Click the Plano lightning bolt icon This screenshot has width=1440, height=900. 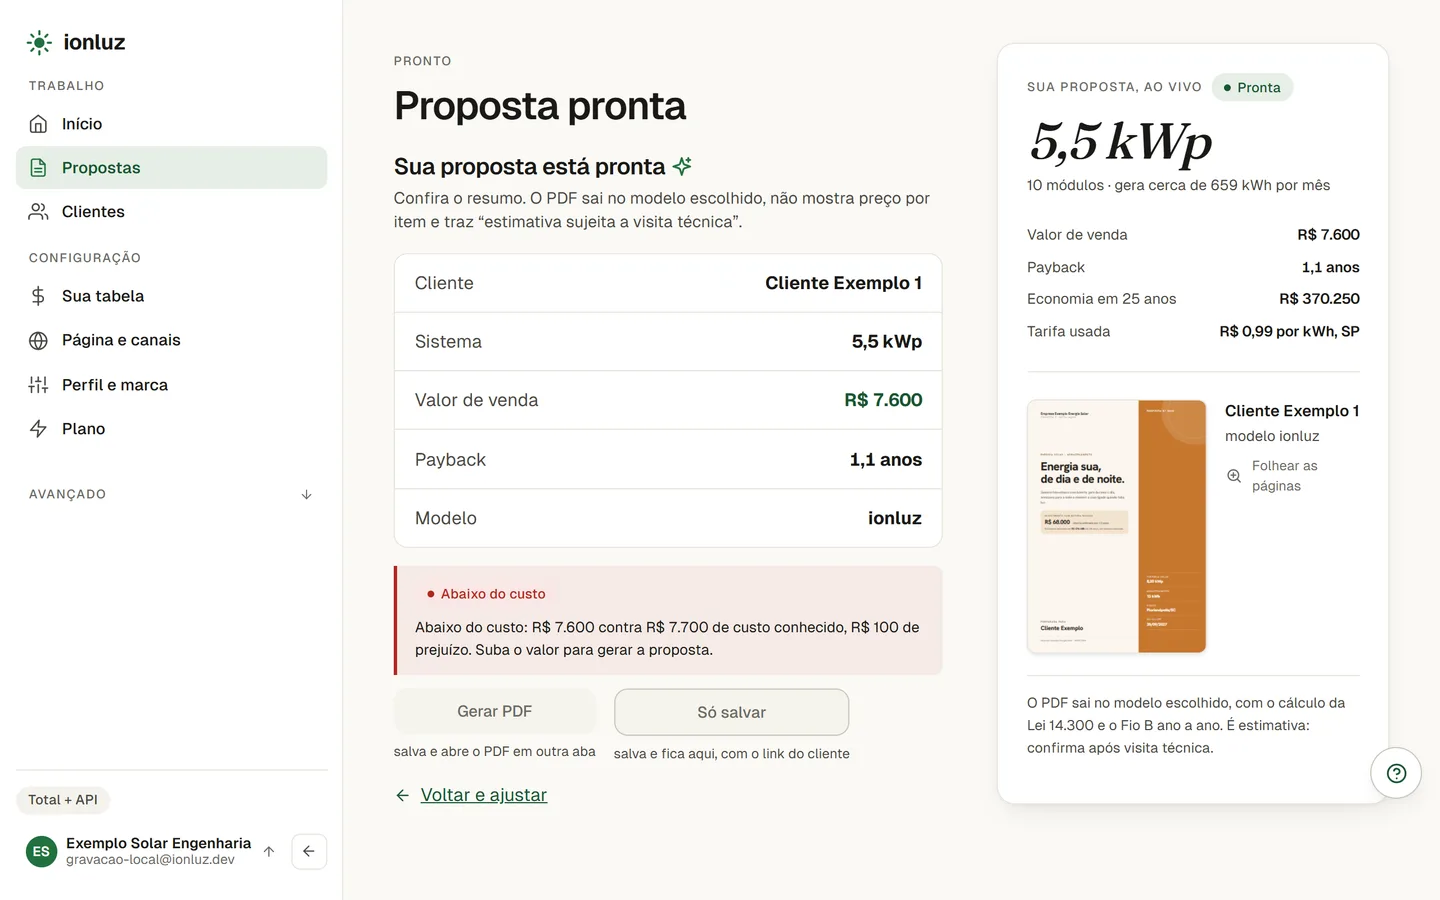(x=38, y=429)
